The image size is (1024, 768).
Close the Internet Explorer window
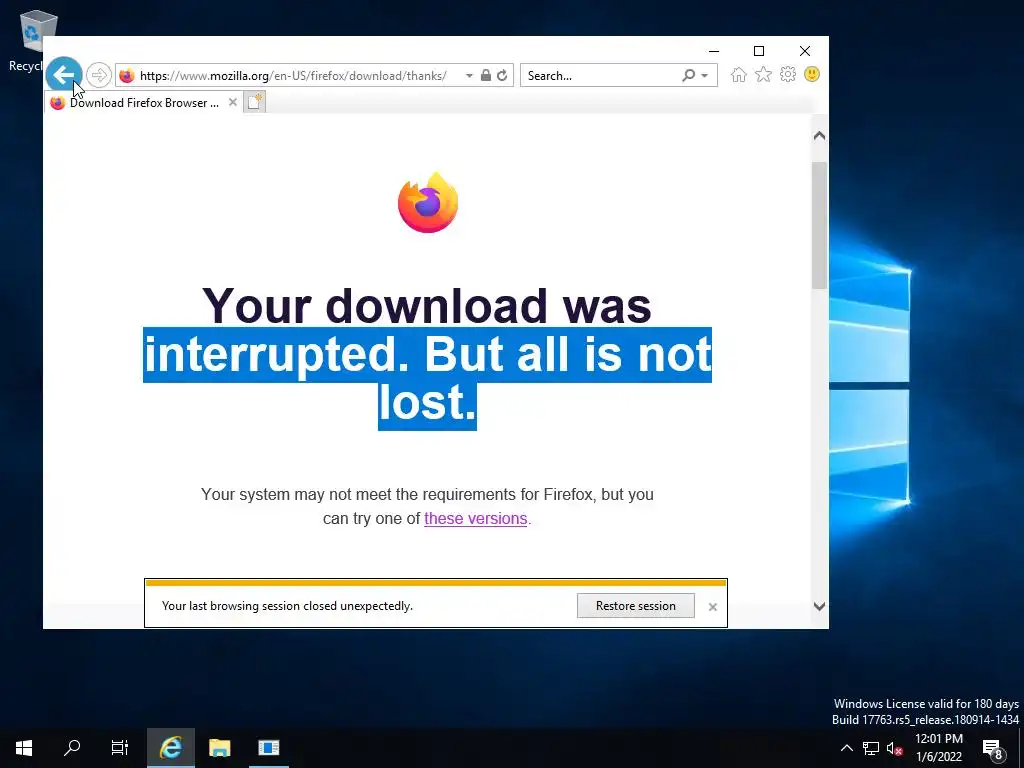click(805, 51)
